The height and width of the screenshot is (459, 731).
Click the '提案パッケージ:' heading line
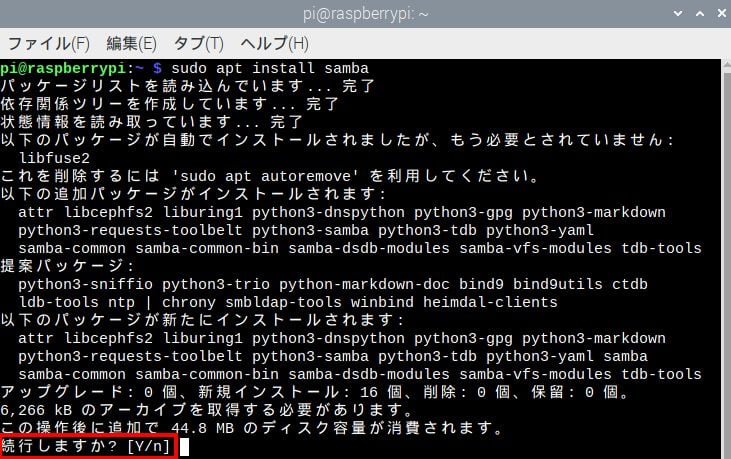click(68, 266)
